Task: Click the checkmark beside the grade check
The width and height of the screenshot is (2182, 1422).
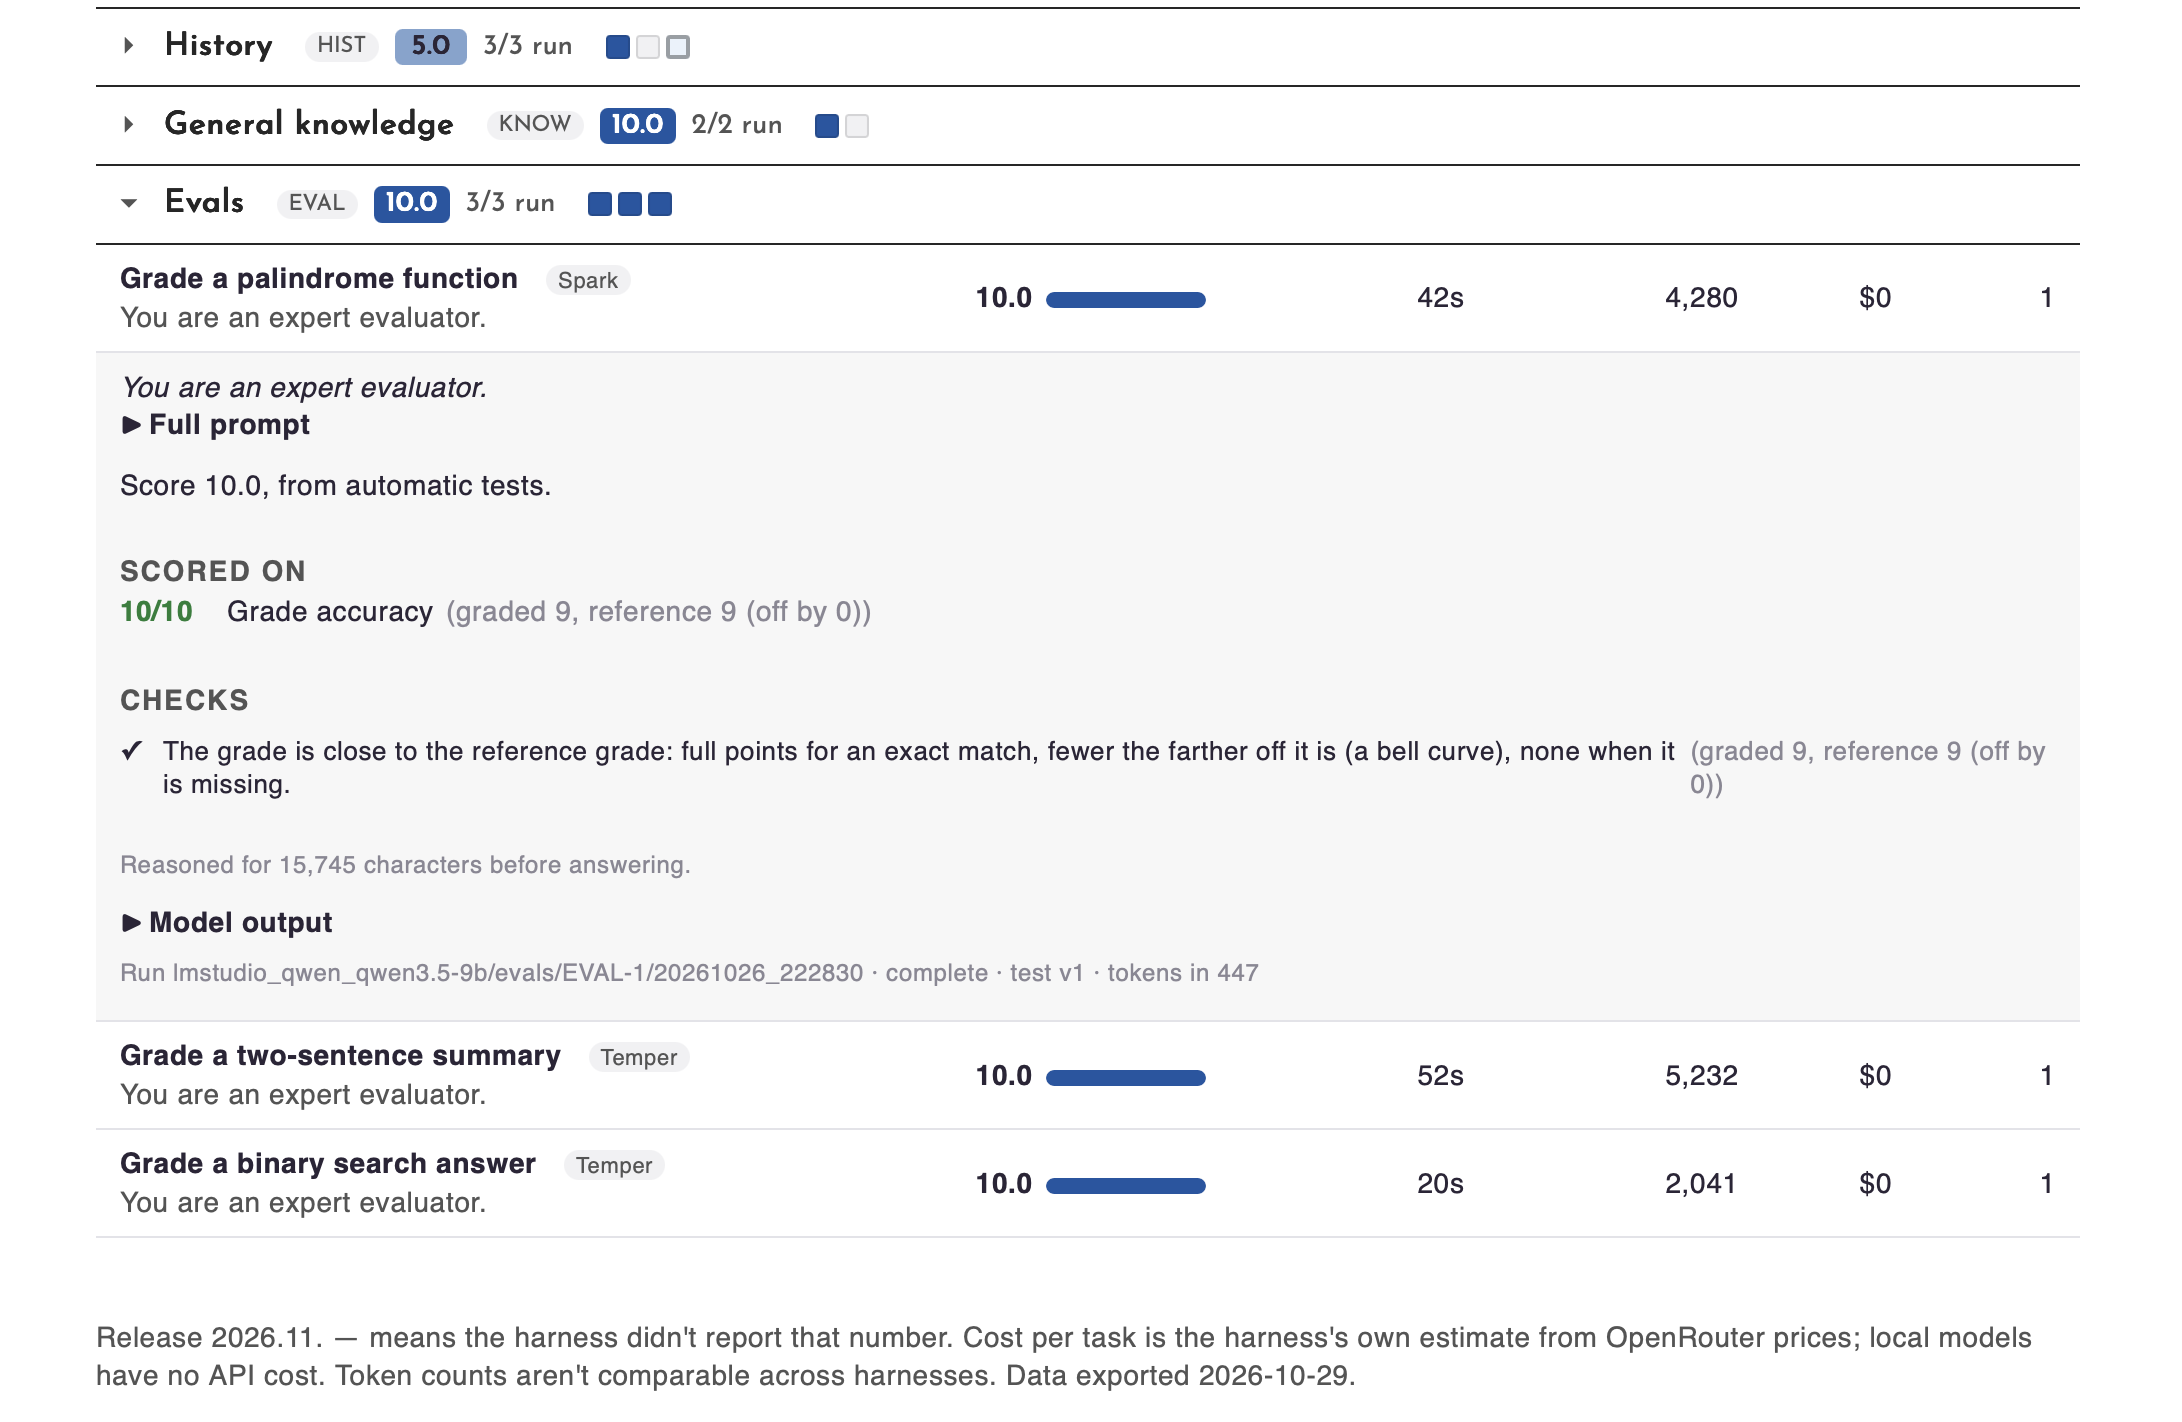Action: pyautogui.click(x=132, y=751)
